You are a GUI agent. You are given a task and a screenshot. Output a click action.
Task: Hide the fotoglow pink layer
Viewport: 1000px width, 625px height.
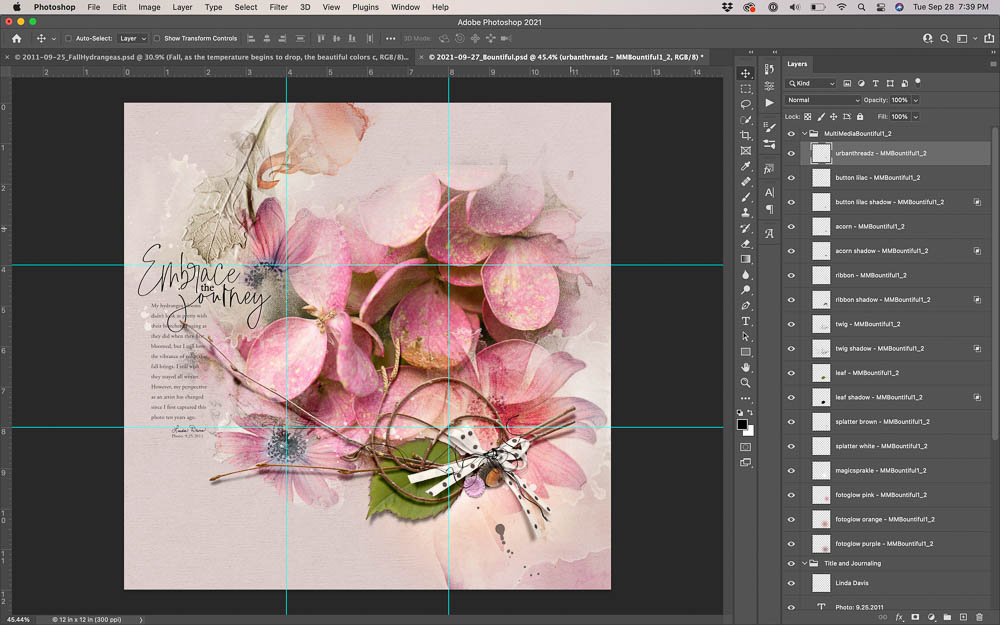pos(791,495)
